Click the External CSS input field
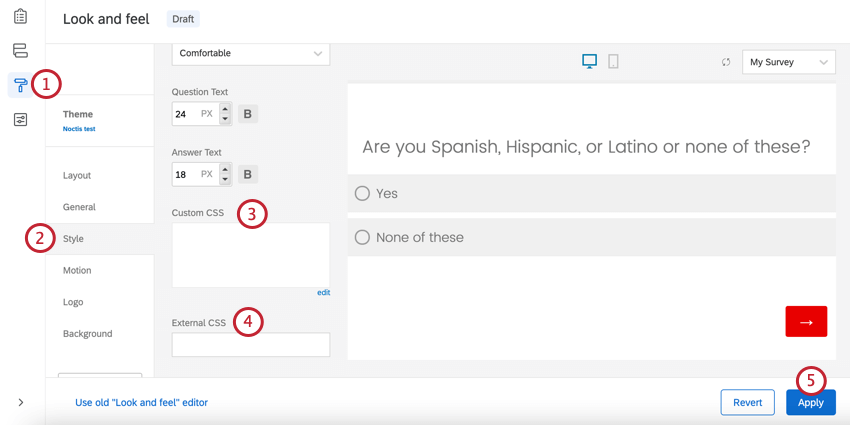The width and height of the screenshot is (850, 425). 250,345
